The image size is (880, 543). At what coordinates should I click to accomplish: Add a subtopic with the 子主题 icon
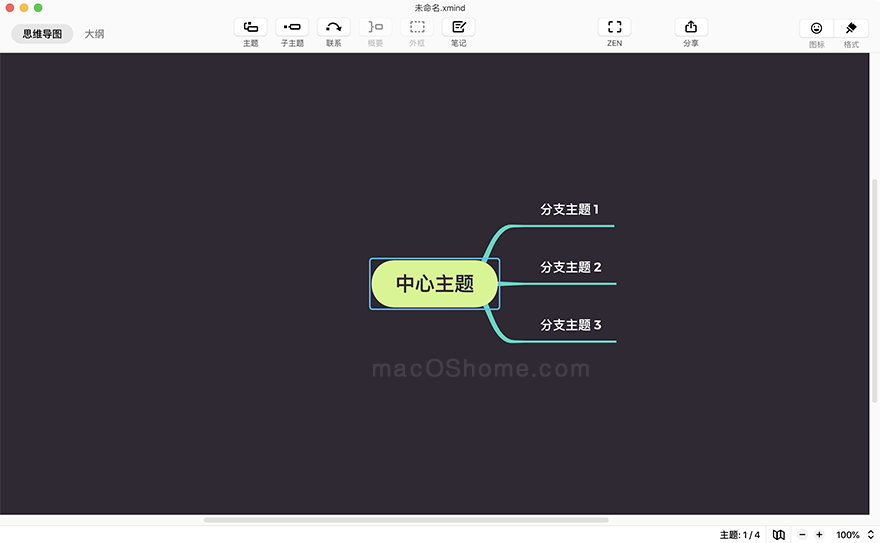[x=292, y=27]
